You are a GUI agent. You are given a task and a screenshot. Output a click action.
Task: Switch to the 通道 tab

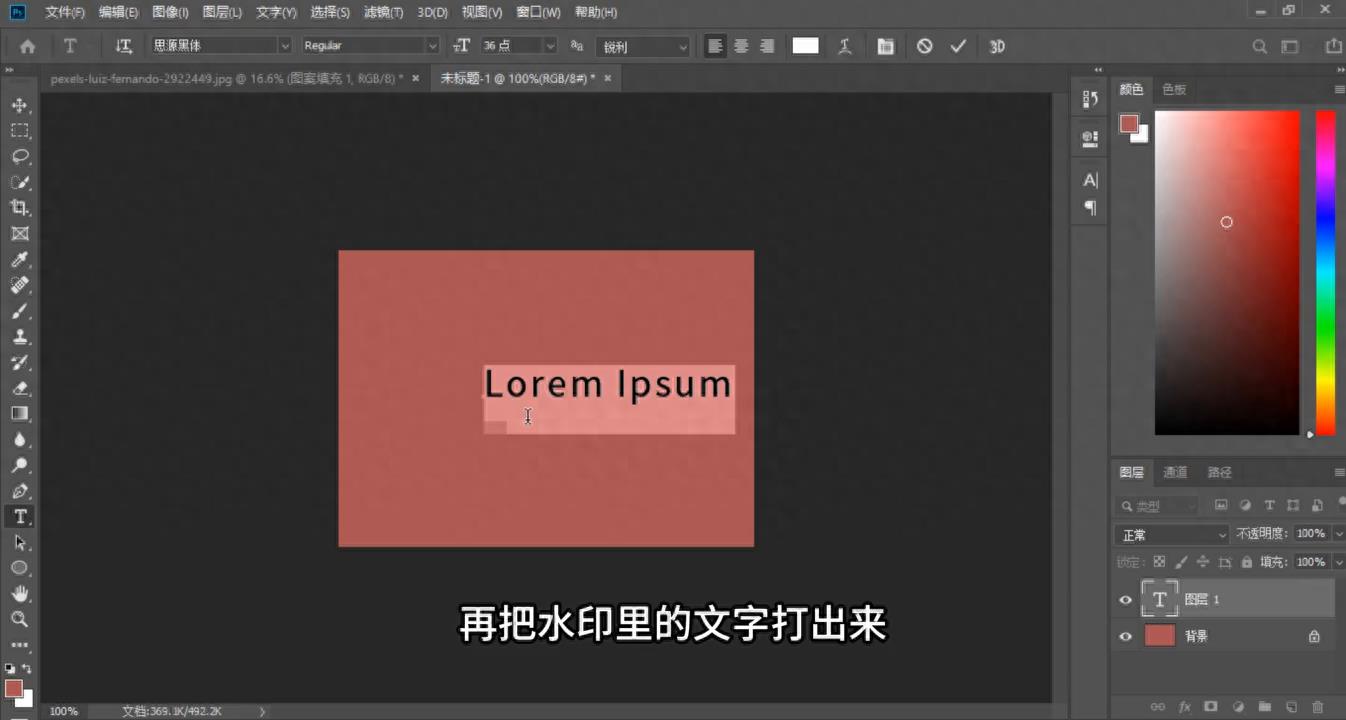coord(1175,472)
